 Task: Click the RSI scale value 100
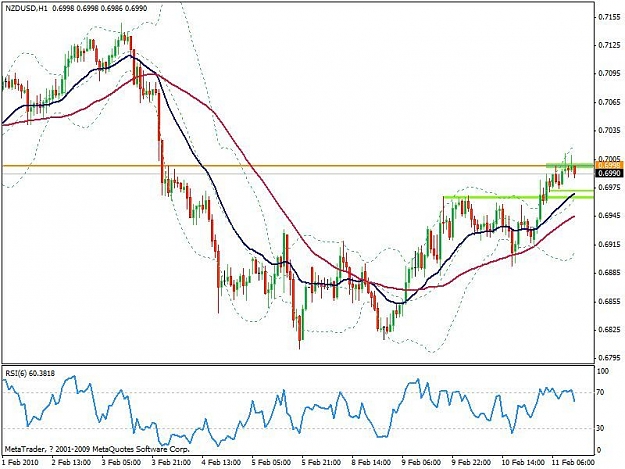604,371
